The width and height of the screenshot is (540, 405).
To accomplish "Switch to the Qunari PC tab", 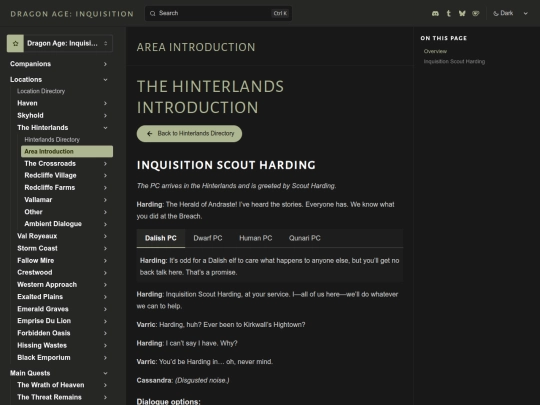I will [304, 238].
